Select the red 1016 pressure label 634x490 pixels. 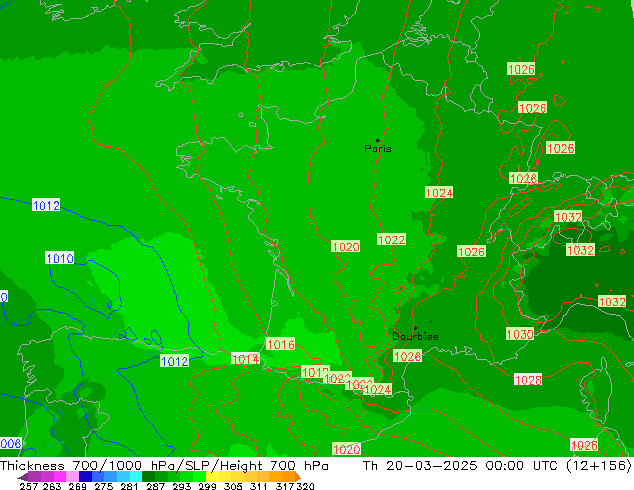coord(280,344)
